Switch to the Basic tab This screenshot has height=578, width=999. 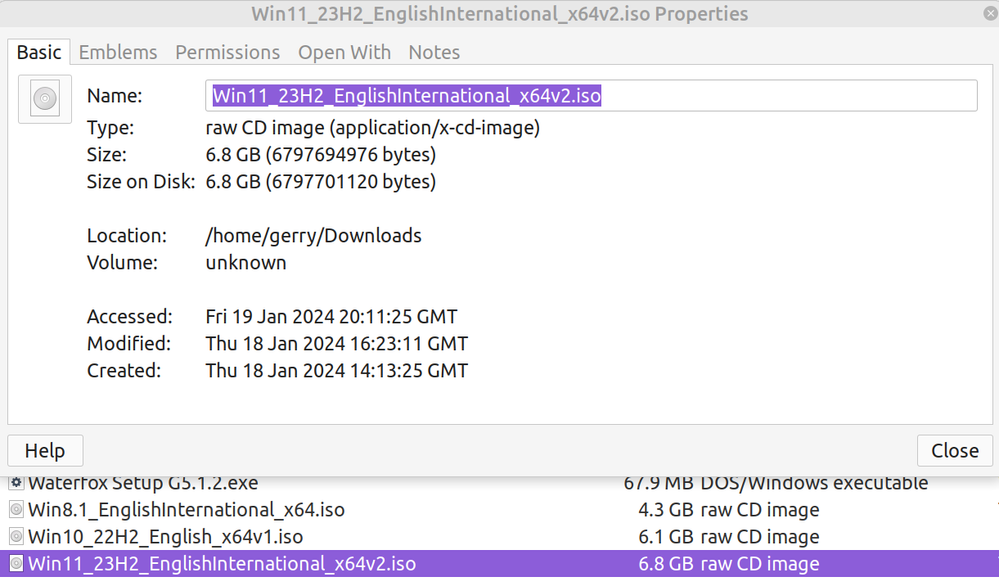point(39,52)
